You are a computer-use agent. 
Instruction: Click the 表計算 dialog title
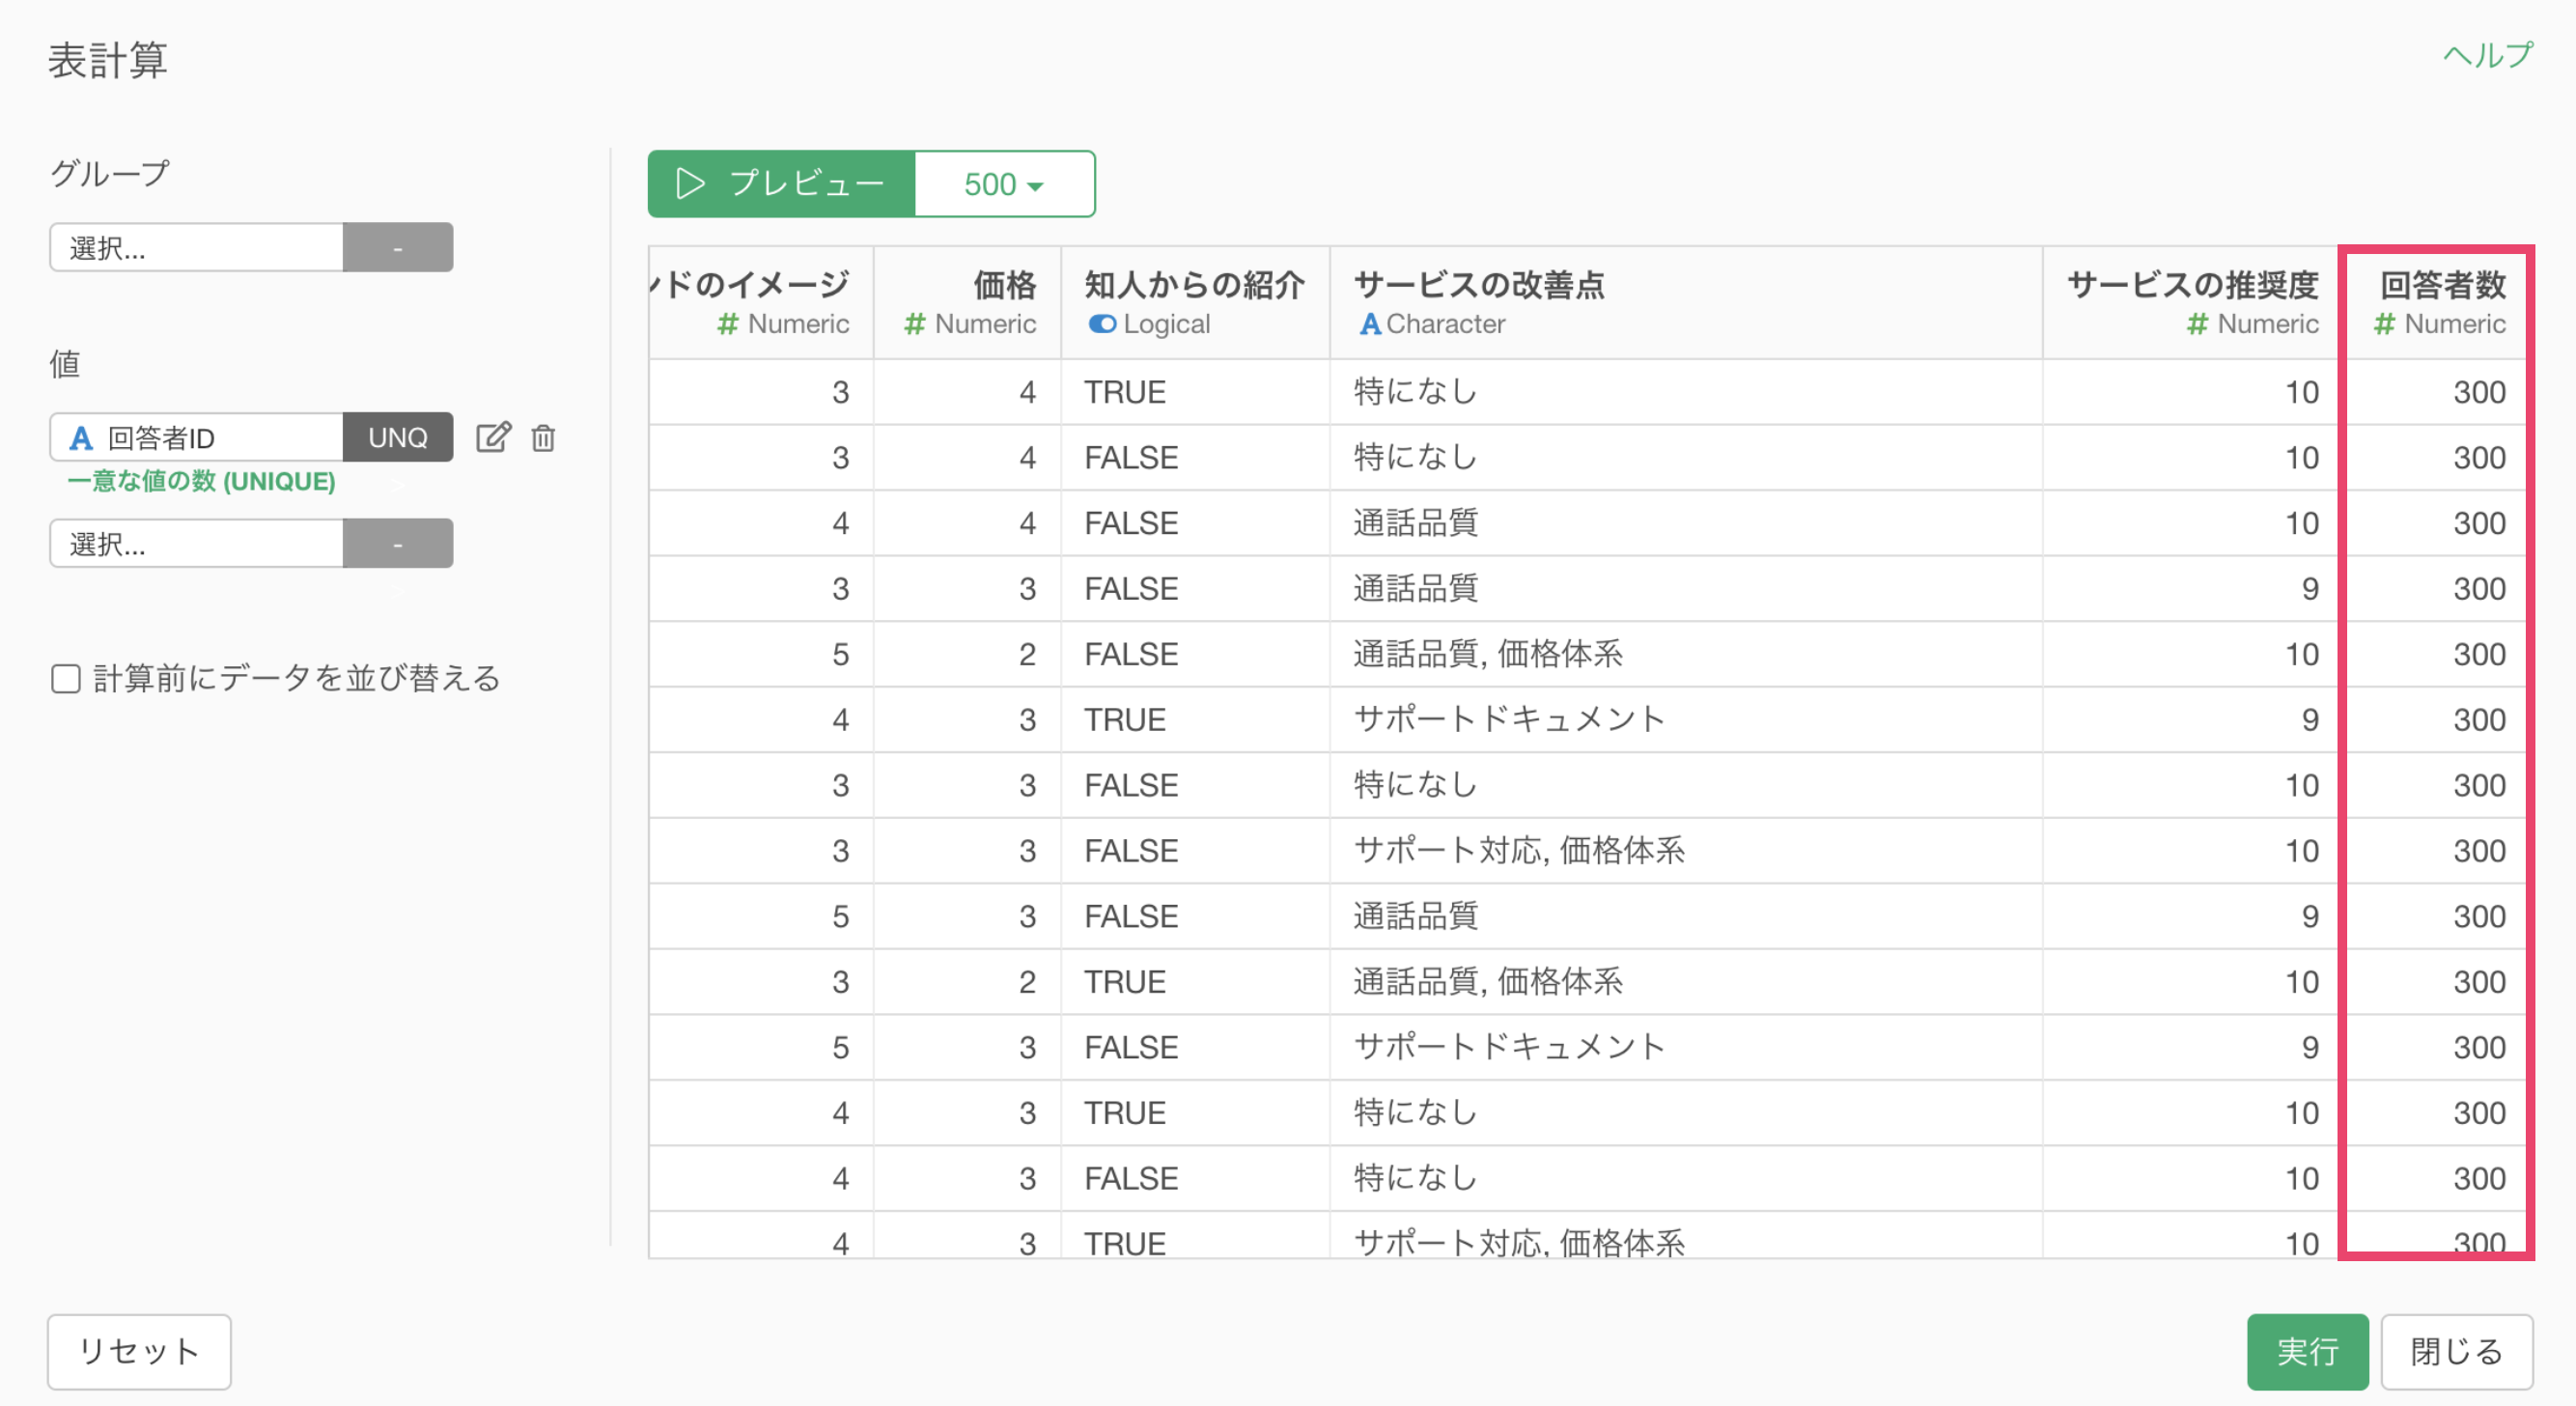point(108,60)
